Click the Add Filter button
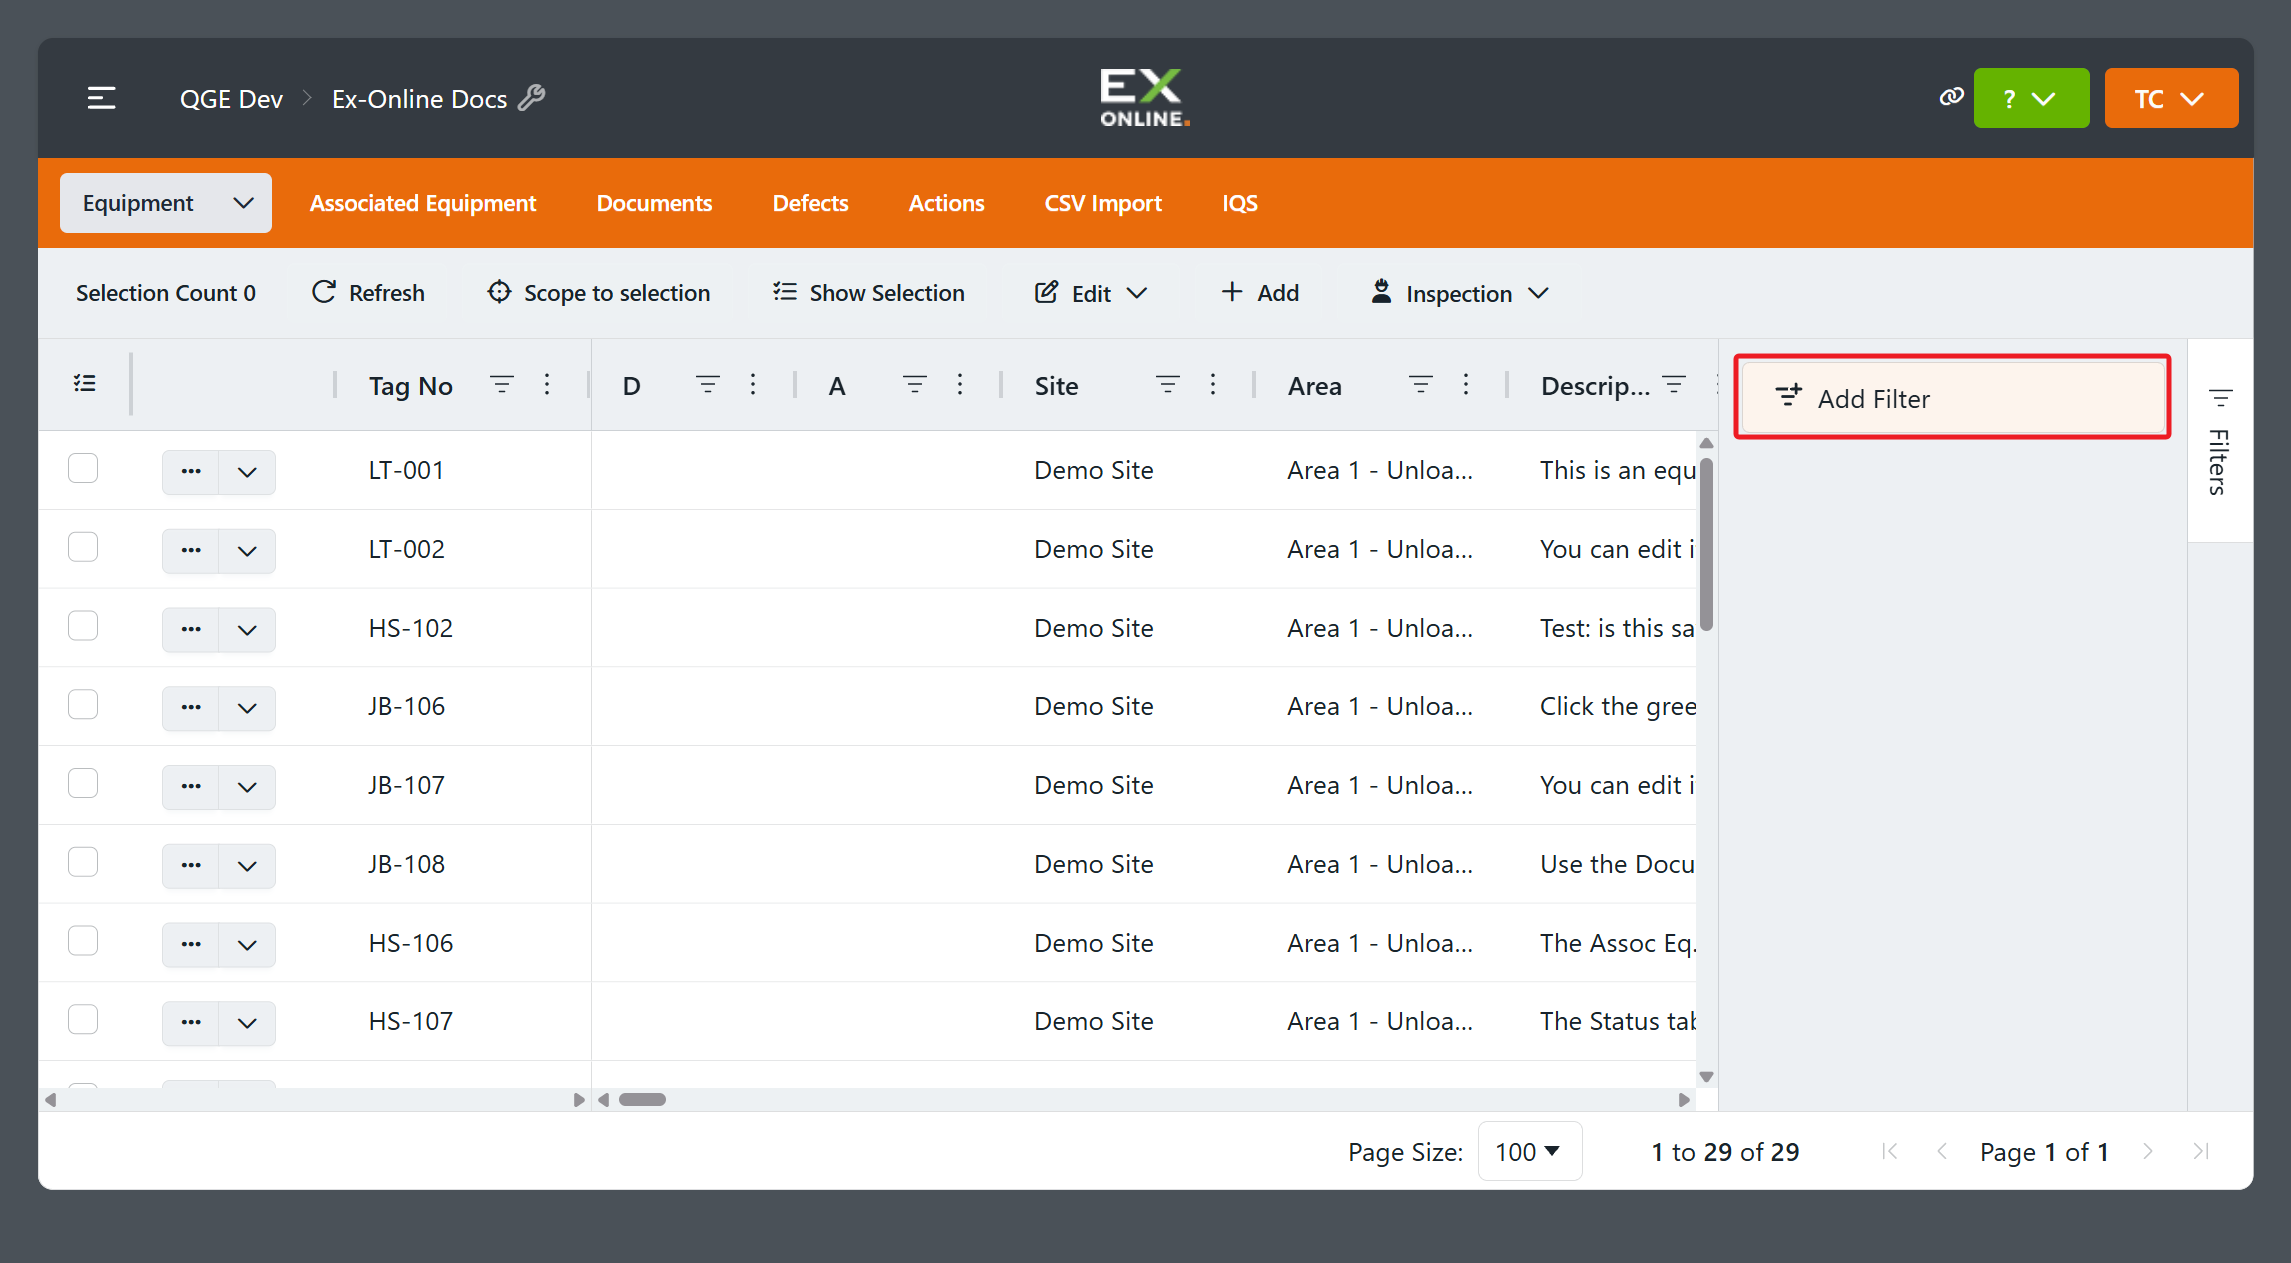Screen dimensions: 2291x1263 [1952, 398]
